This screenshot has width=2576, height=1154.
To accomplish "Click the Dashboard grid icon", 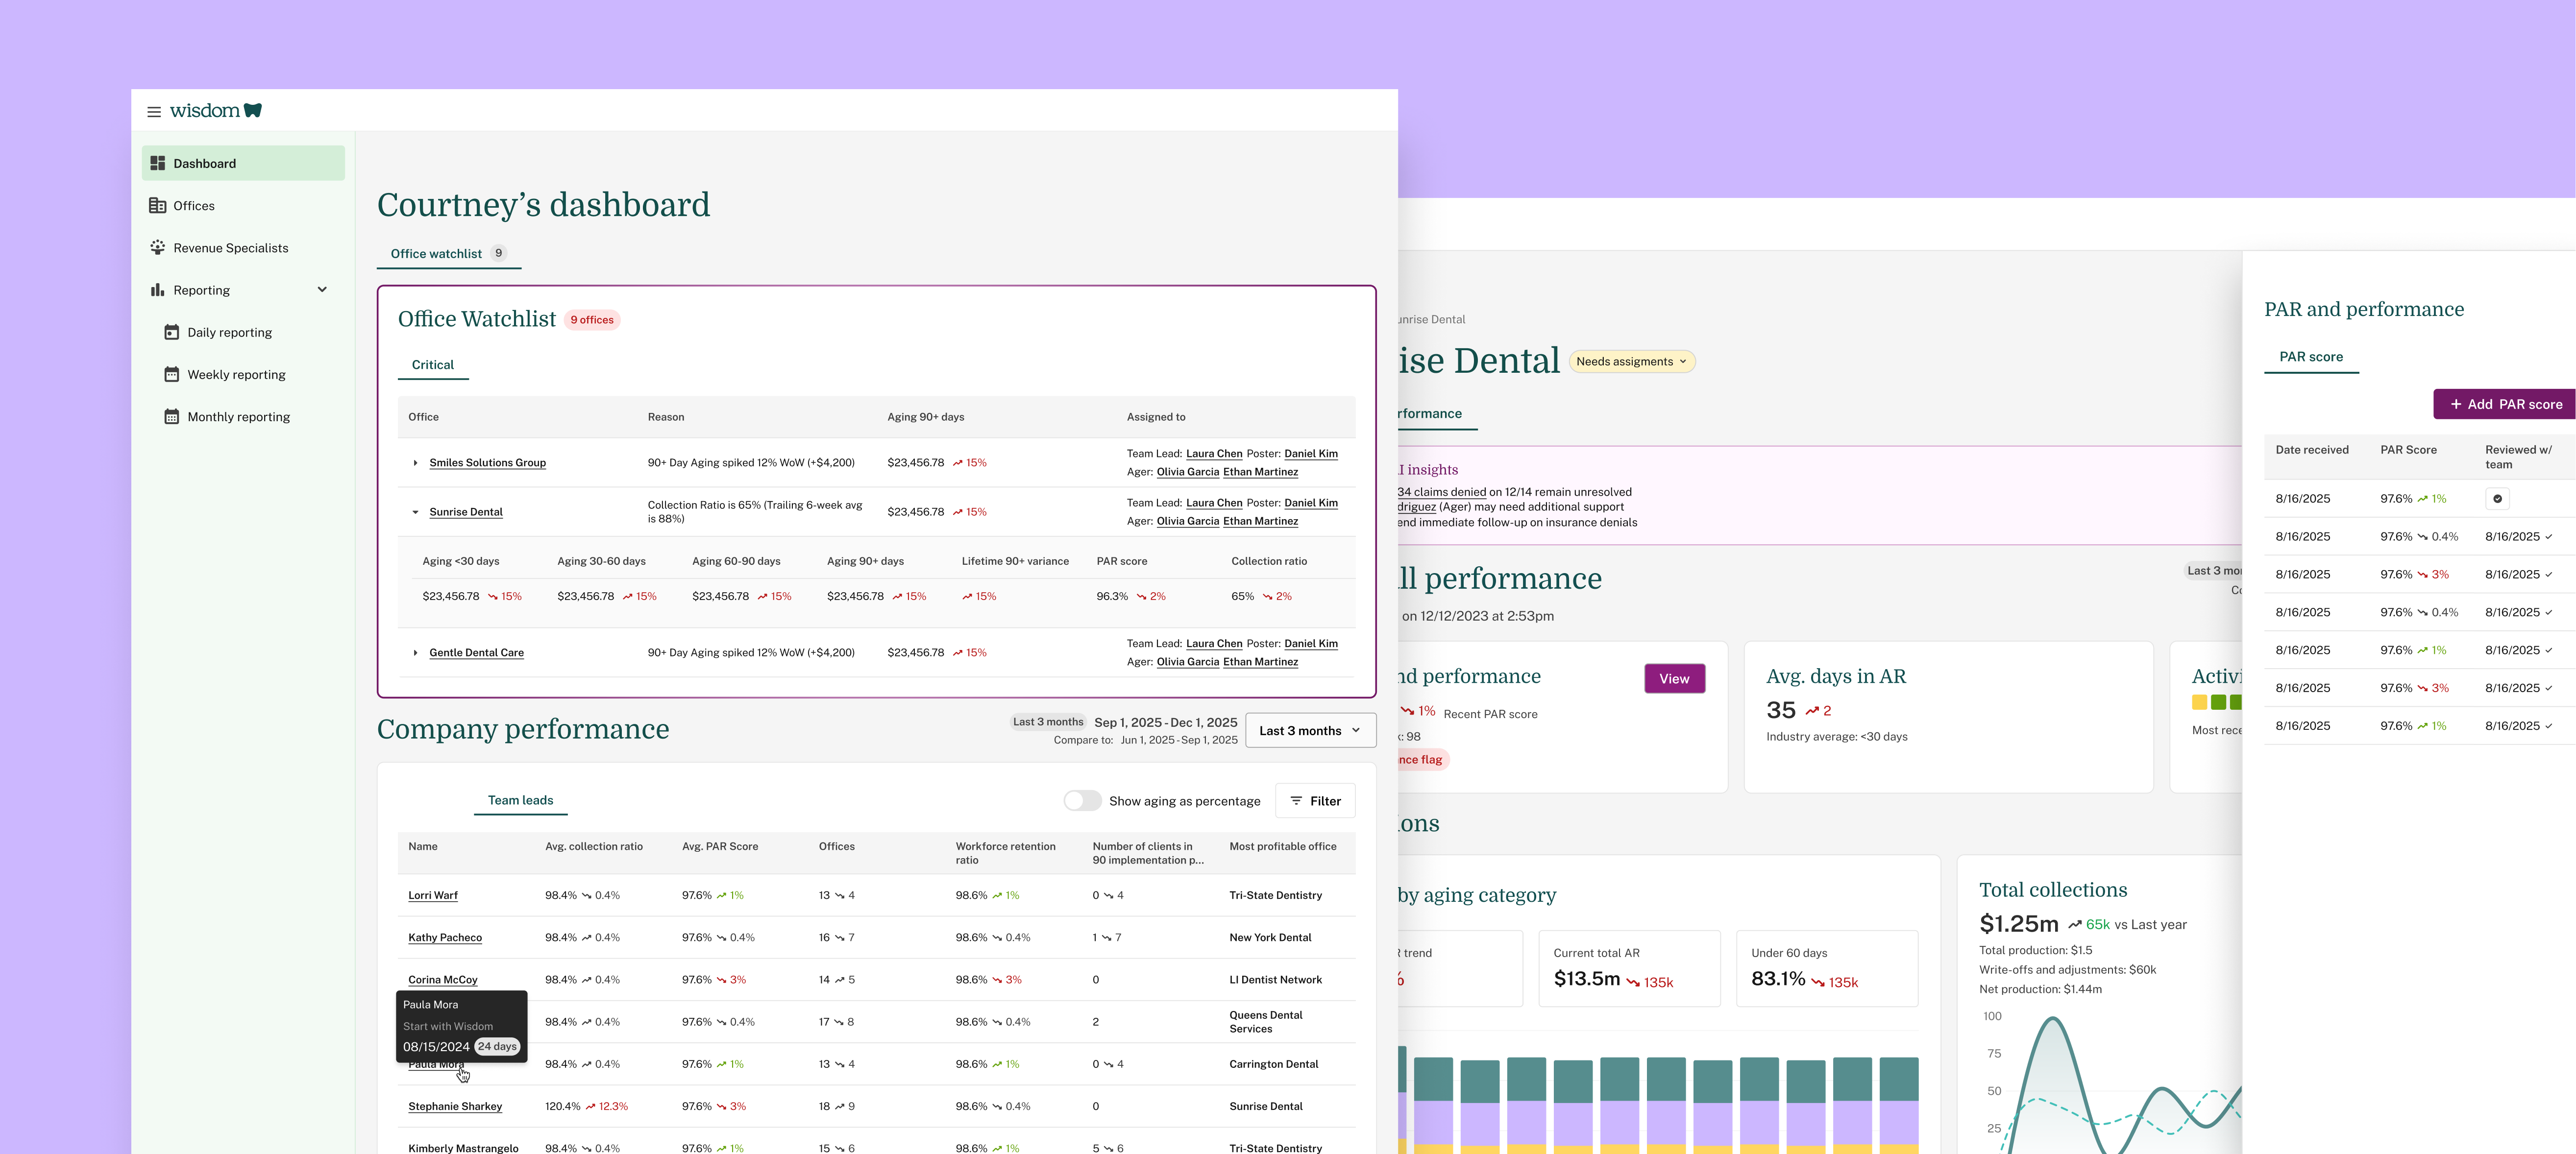I will pos(157,163).
